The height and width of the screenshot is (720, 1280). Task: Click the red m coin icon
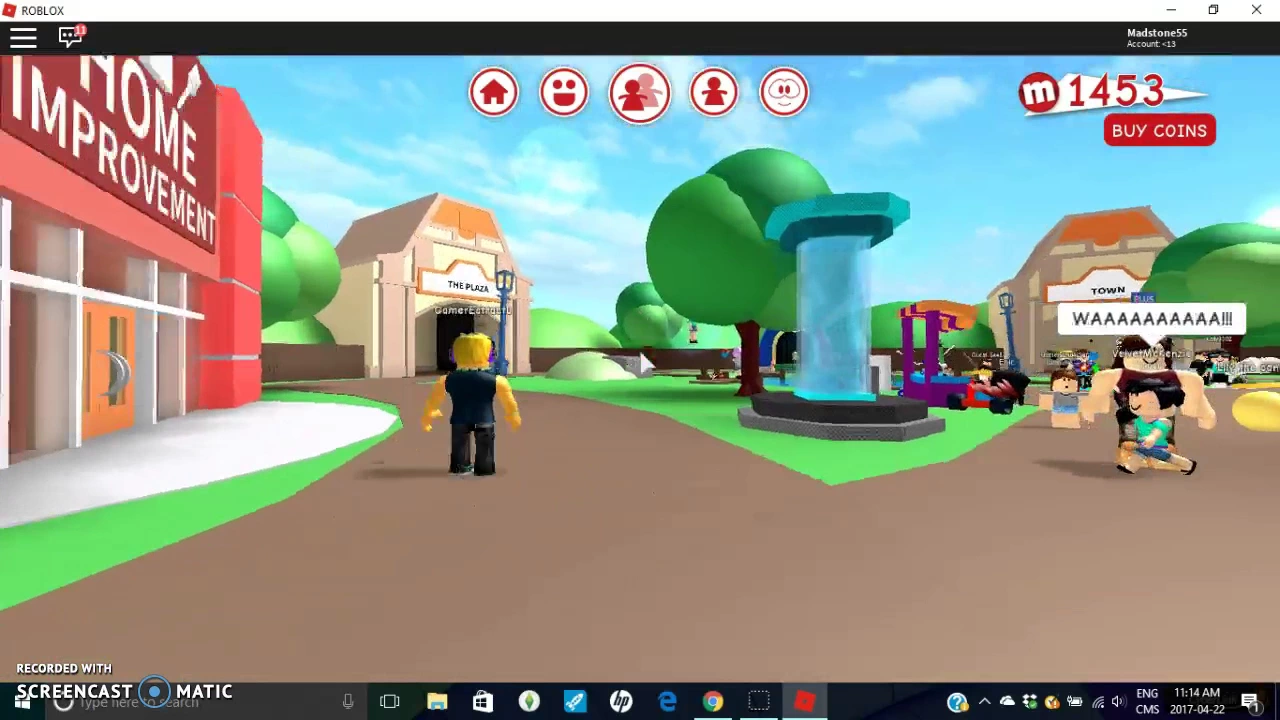click(1039, 93)
